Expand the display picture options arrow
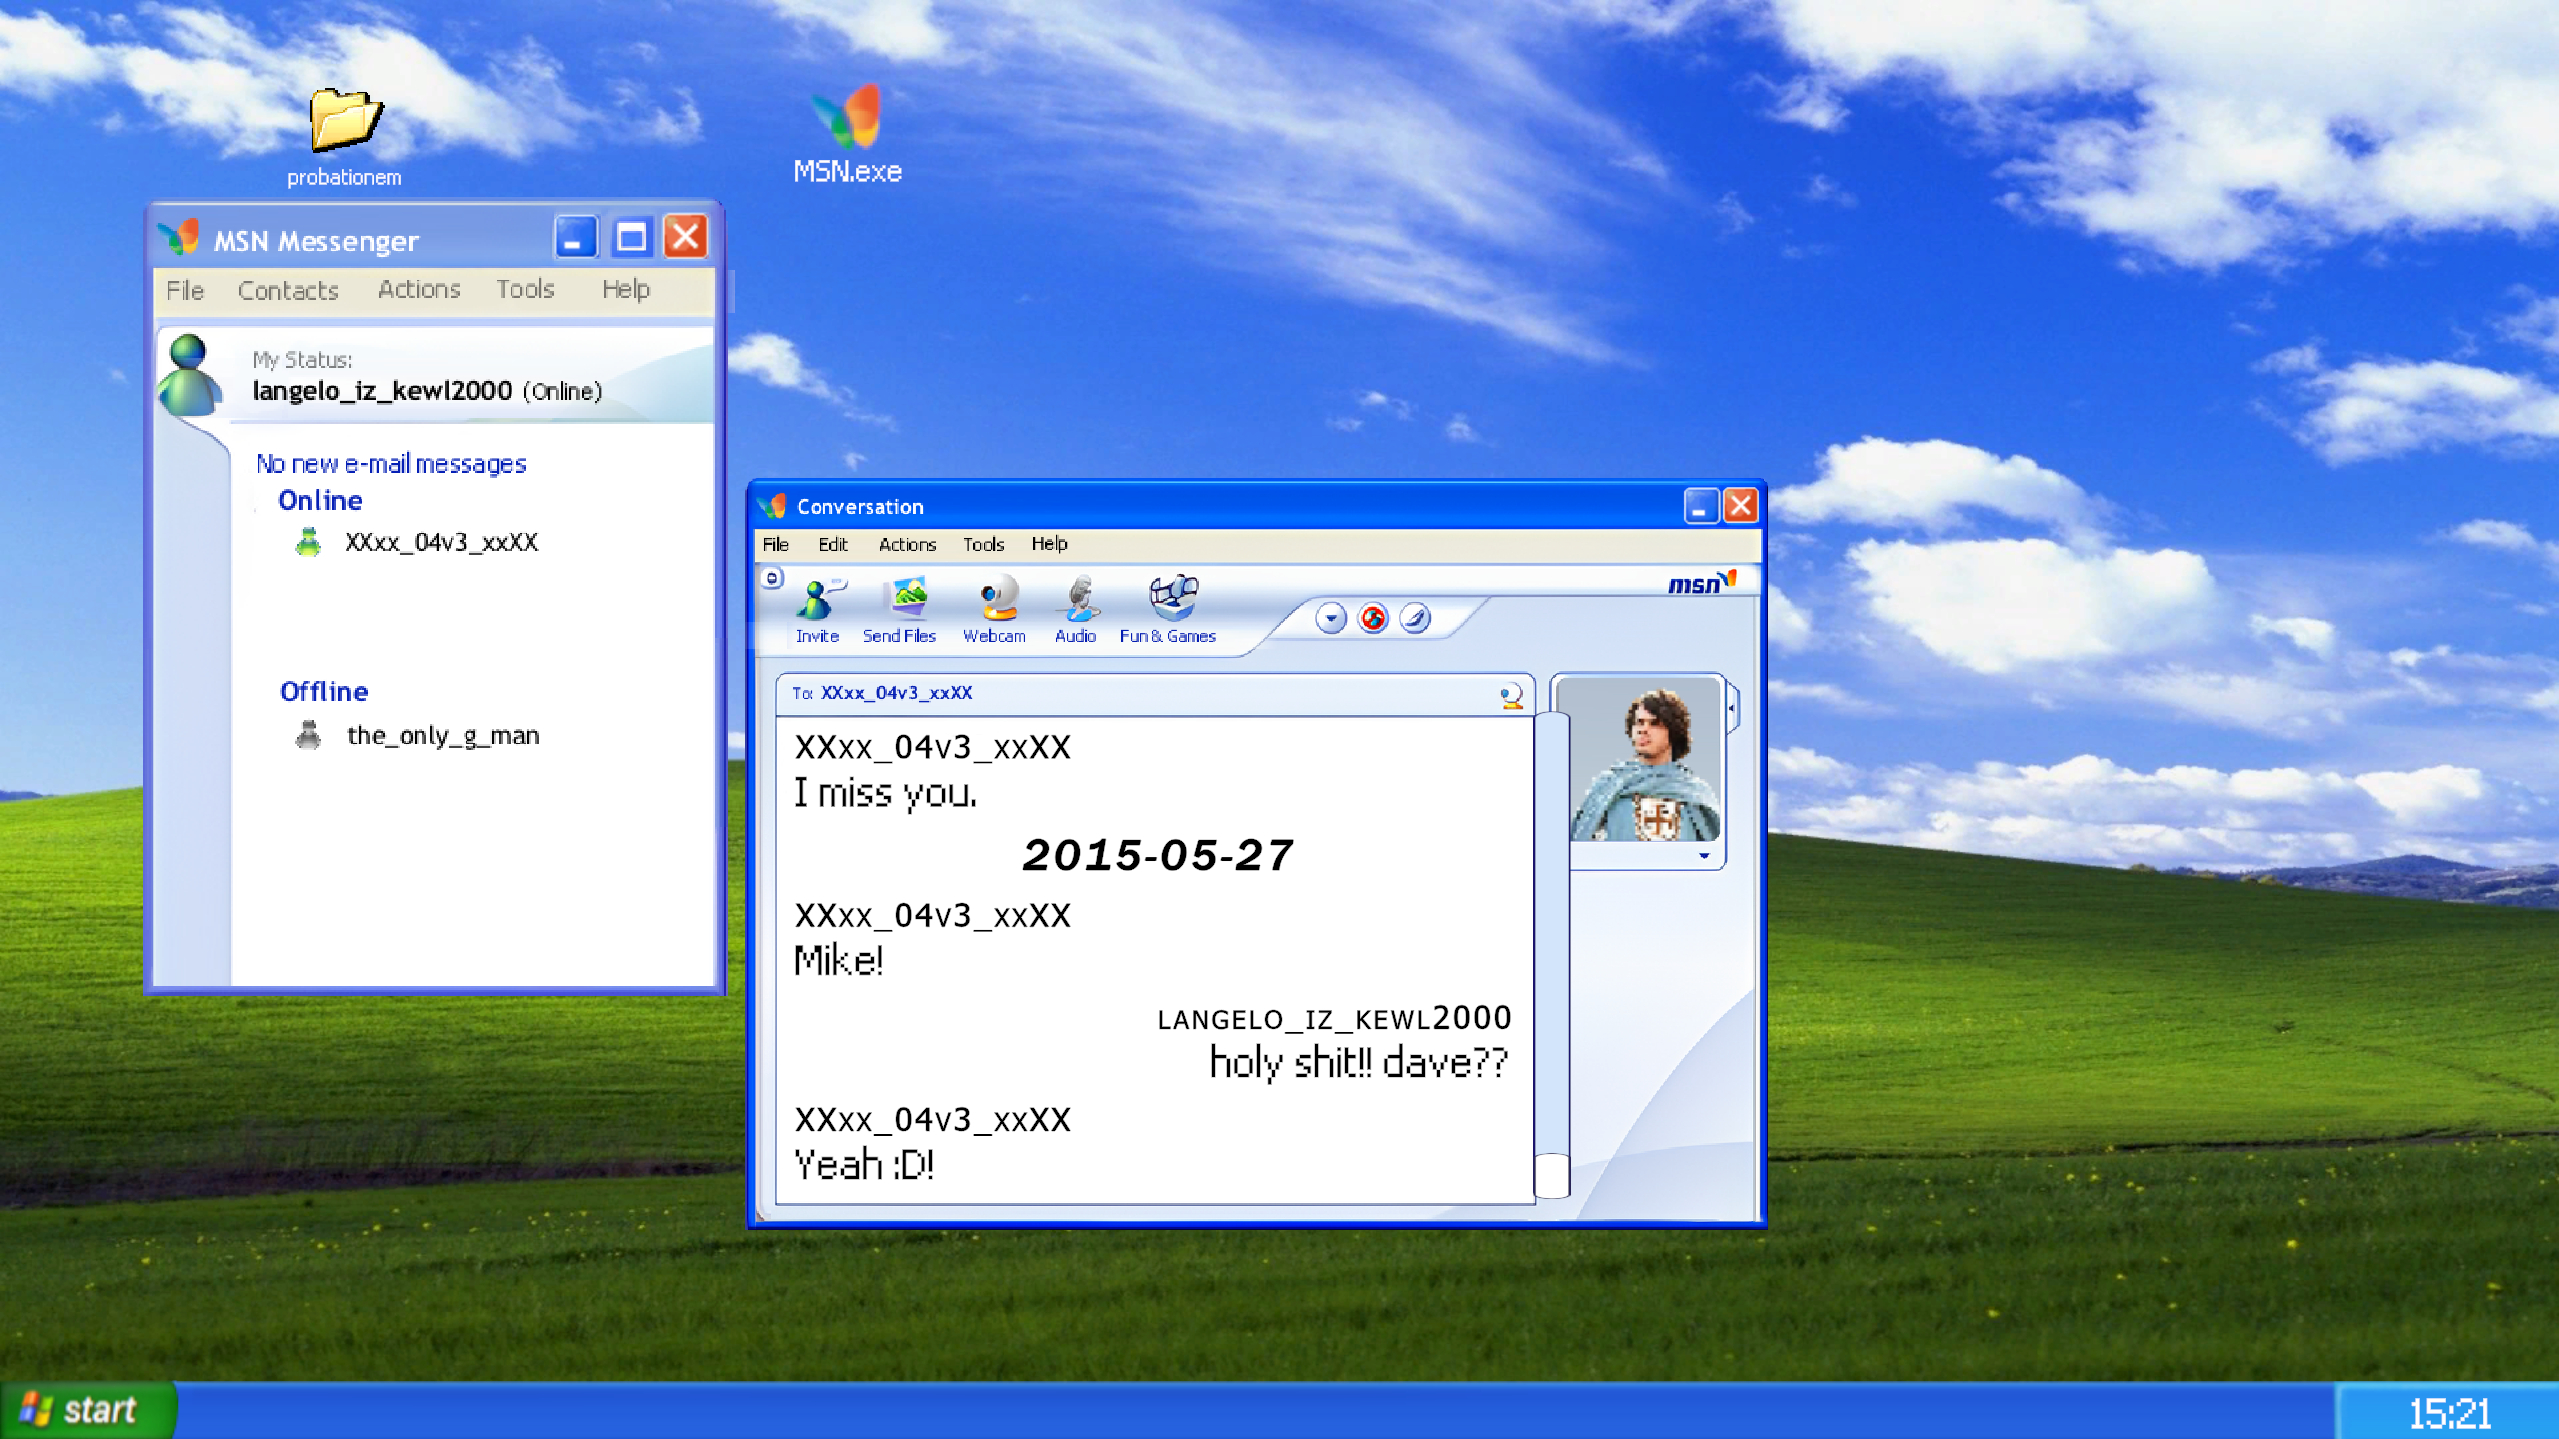Screen dimensions: 2559x1439 pyautogui.click(x=1704, y=856)
